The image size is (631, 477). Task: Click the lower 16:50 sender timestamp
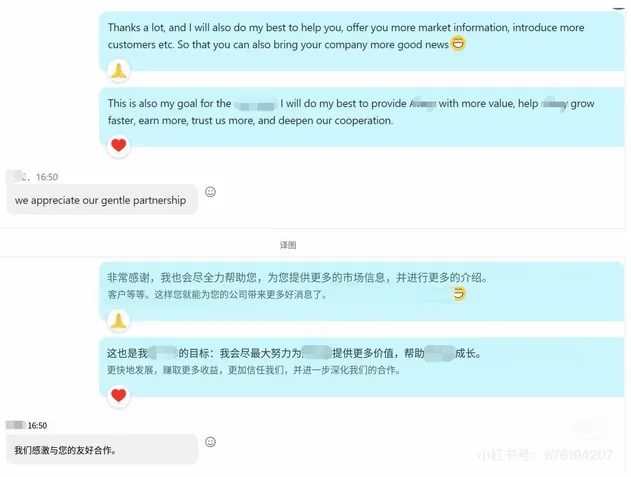click(37, 425)
